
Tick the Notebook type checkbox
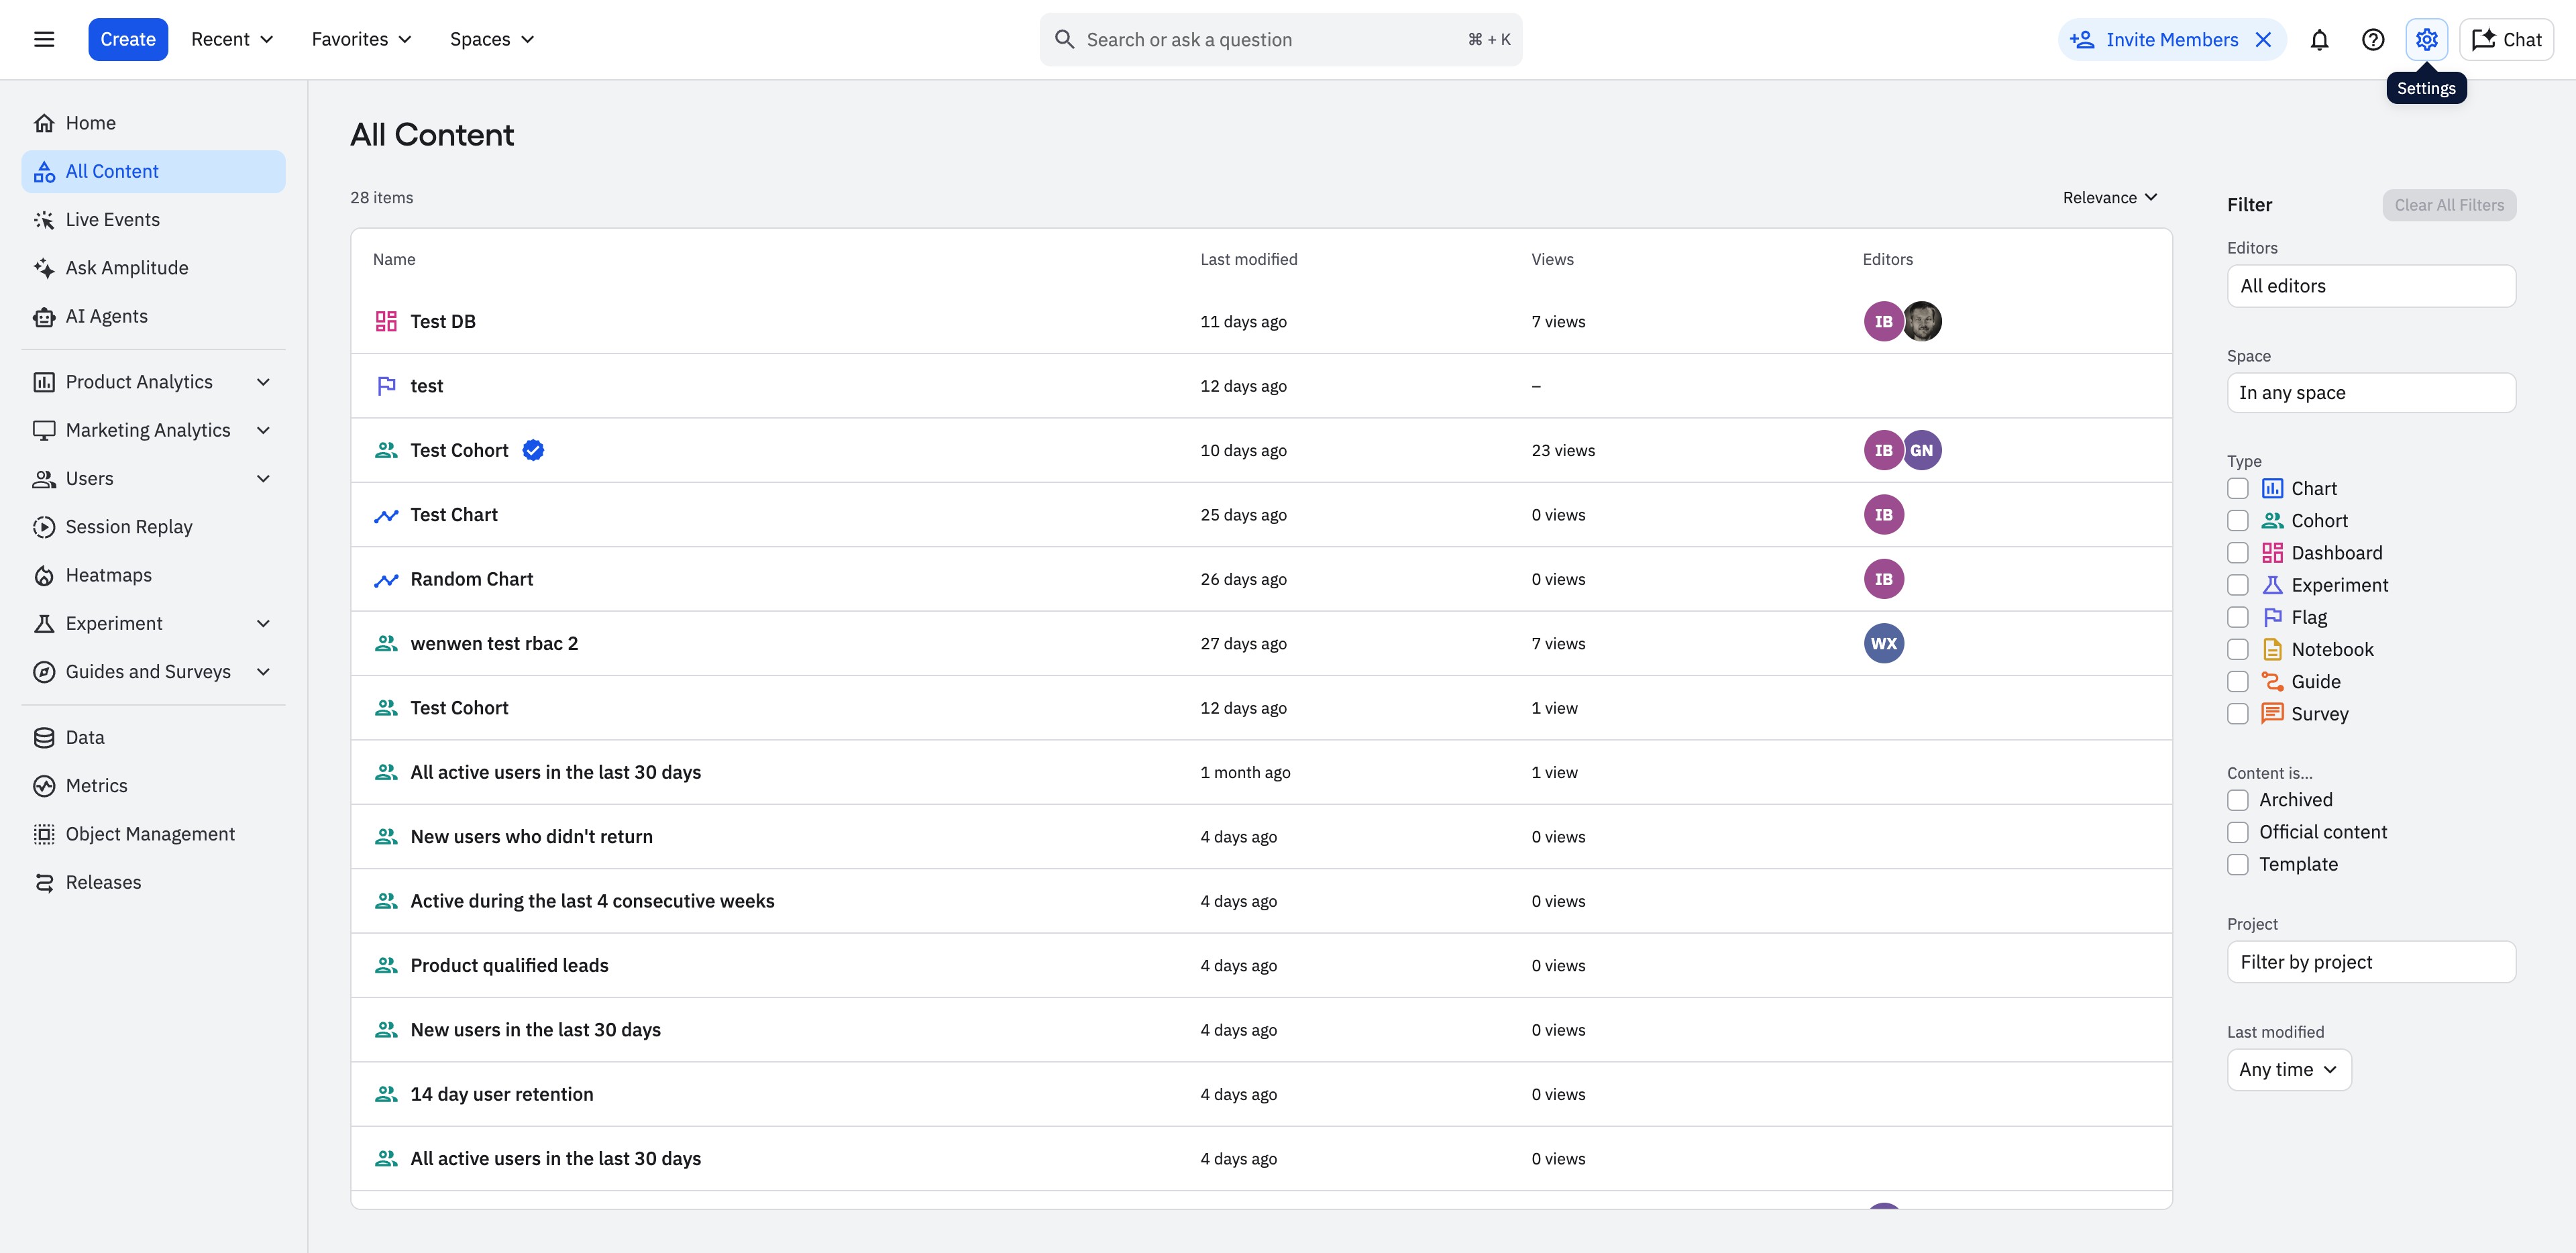tap(2238, 649)
